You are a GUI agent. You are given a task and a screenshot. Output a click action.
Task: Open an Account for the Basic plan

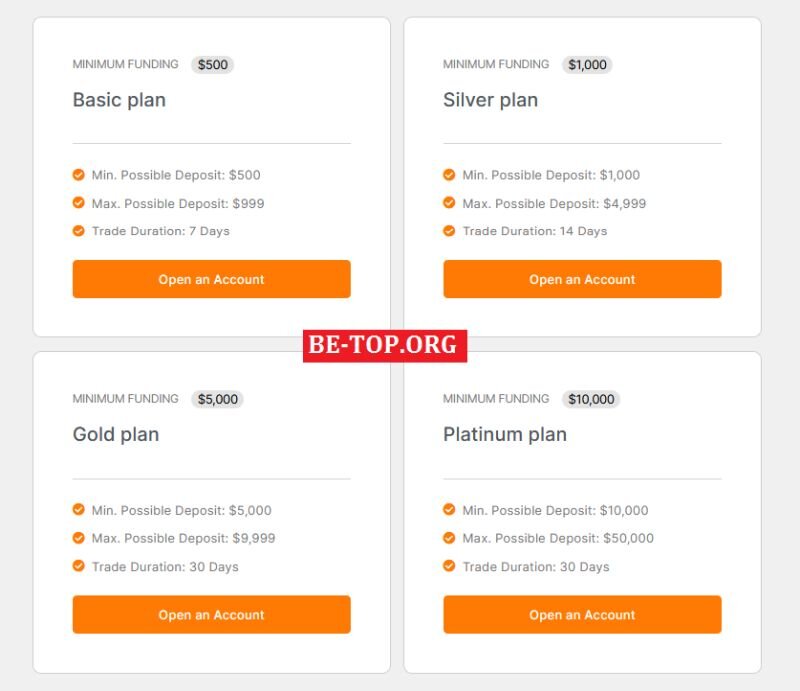coord(212,279)
